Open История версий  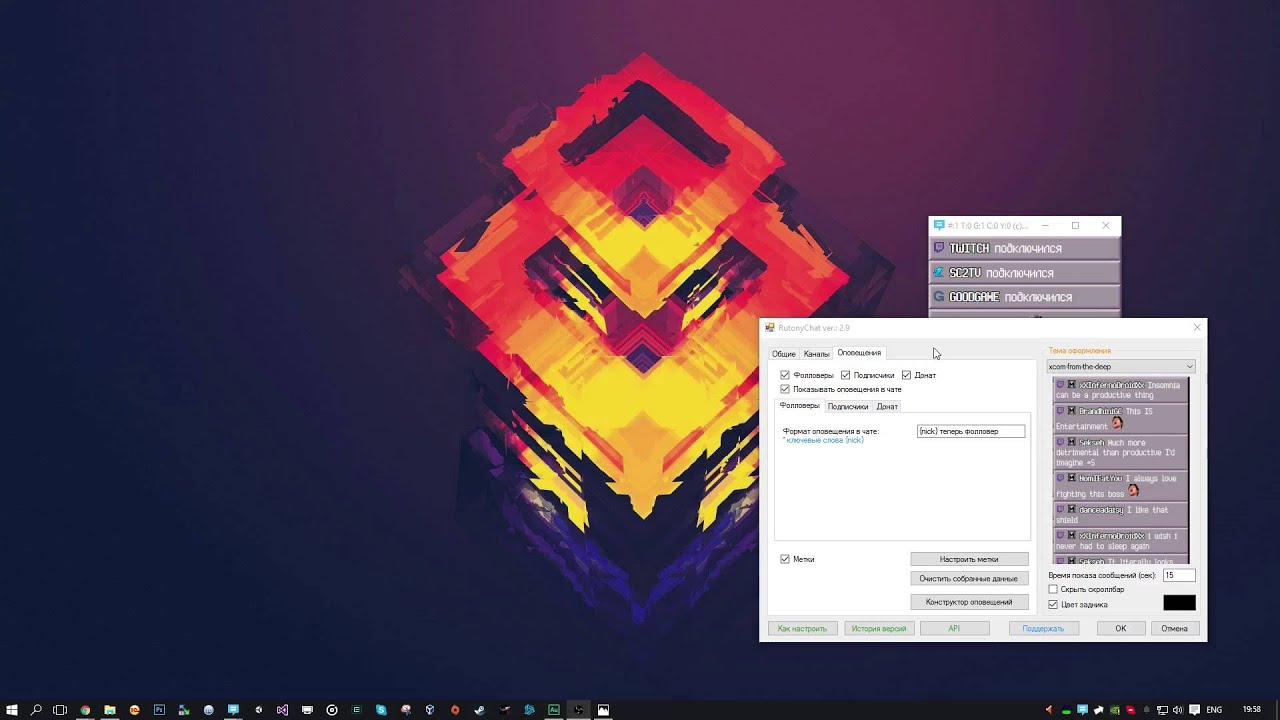[x=879, y=629]
